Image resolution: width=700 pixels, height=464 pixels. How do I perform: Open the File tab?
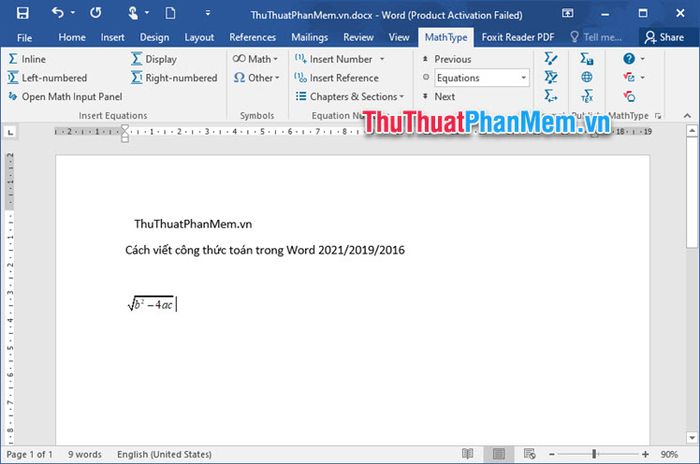[24, 38]
